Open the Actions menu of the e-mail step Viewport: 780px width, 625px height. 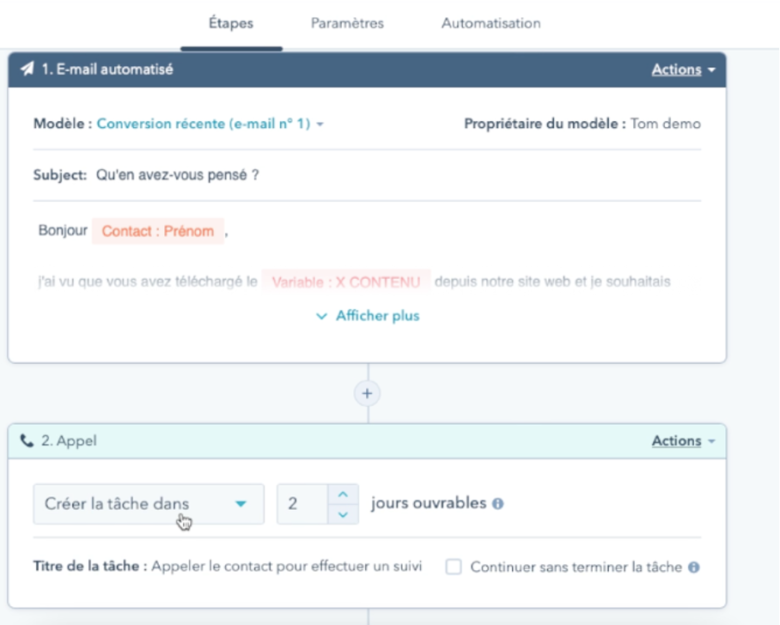click(x=683, y=70)
